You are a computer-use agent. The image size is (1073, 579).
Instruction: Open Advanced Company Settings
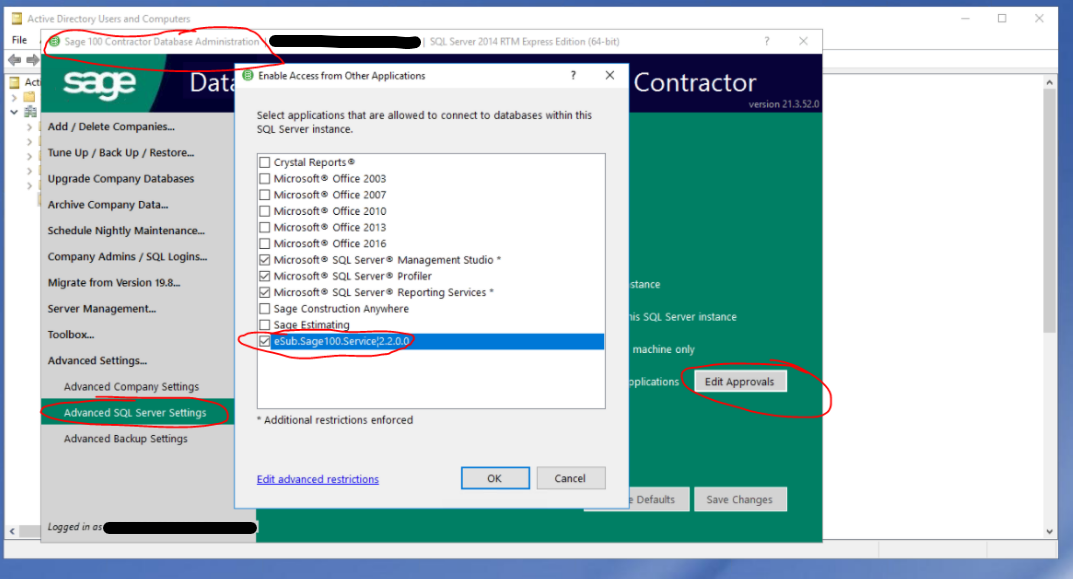pyautogui.click(x=131, y=387)
